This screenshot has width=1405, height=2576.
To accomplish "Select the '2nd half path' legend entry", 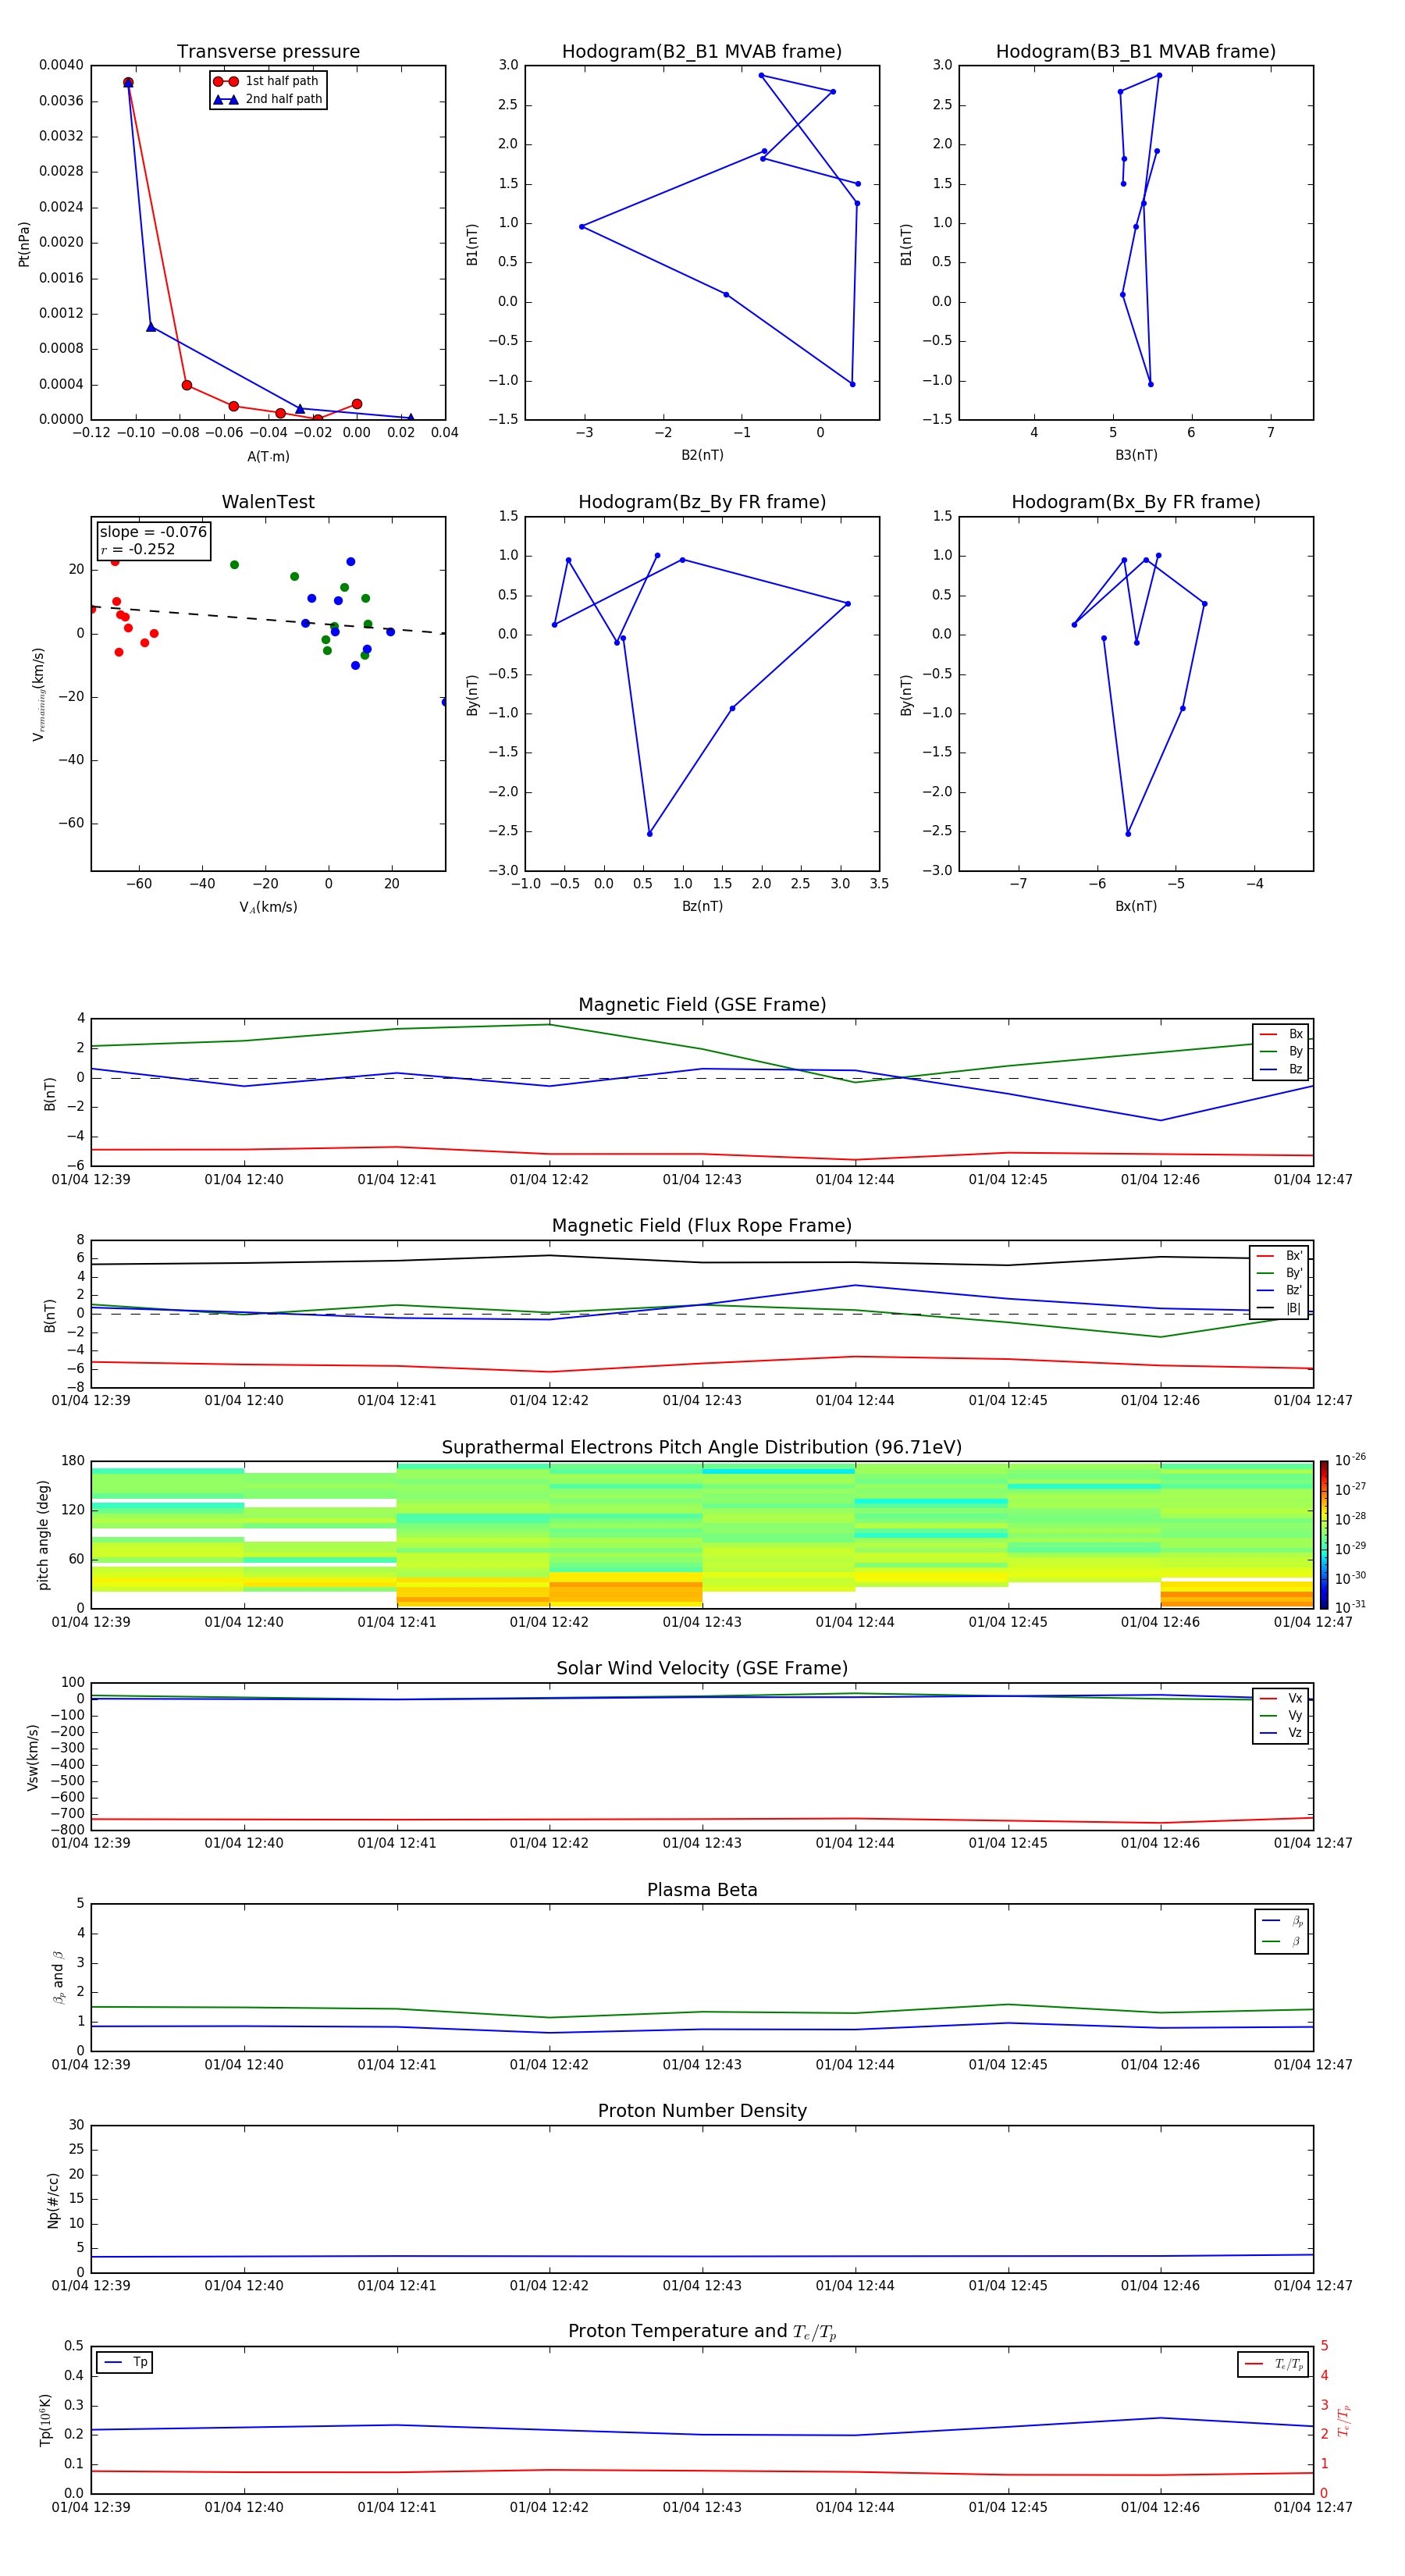I will click(267, 99).
